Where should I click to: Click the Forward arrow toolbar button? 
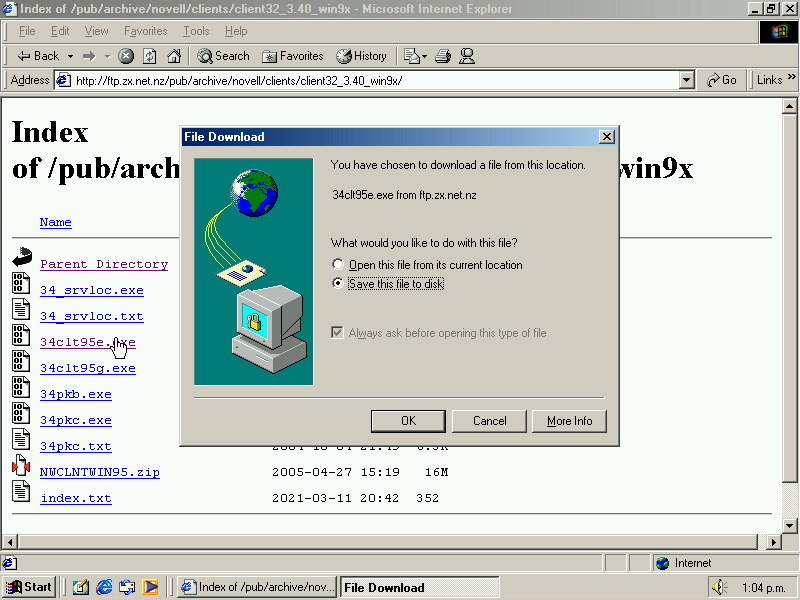[x=89, y=56]
